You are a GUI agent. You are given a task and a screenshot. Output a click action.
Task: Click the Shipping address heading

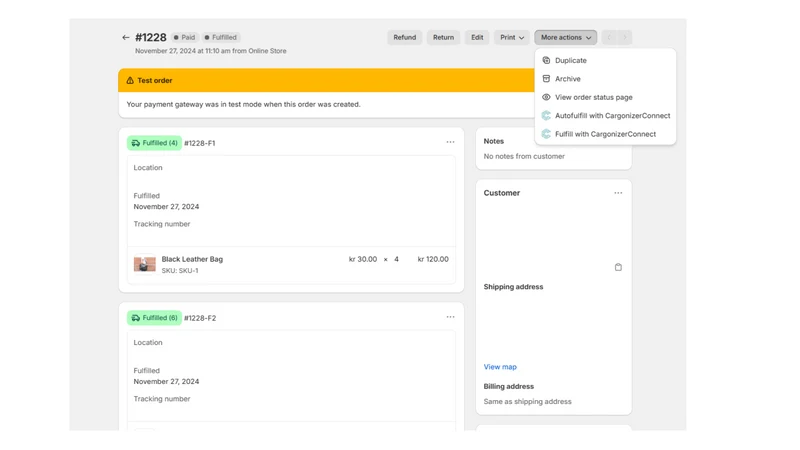point(513,287)
